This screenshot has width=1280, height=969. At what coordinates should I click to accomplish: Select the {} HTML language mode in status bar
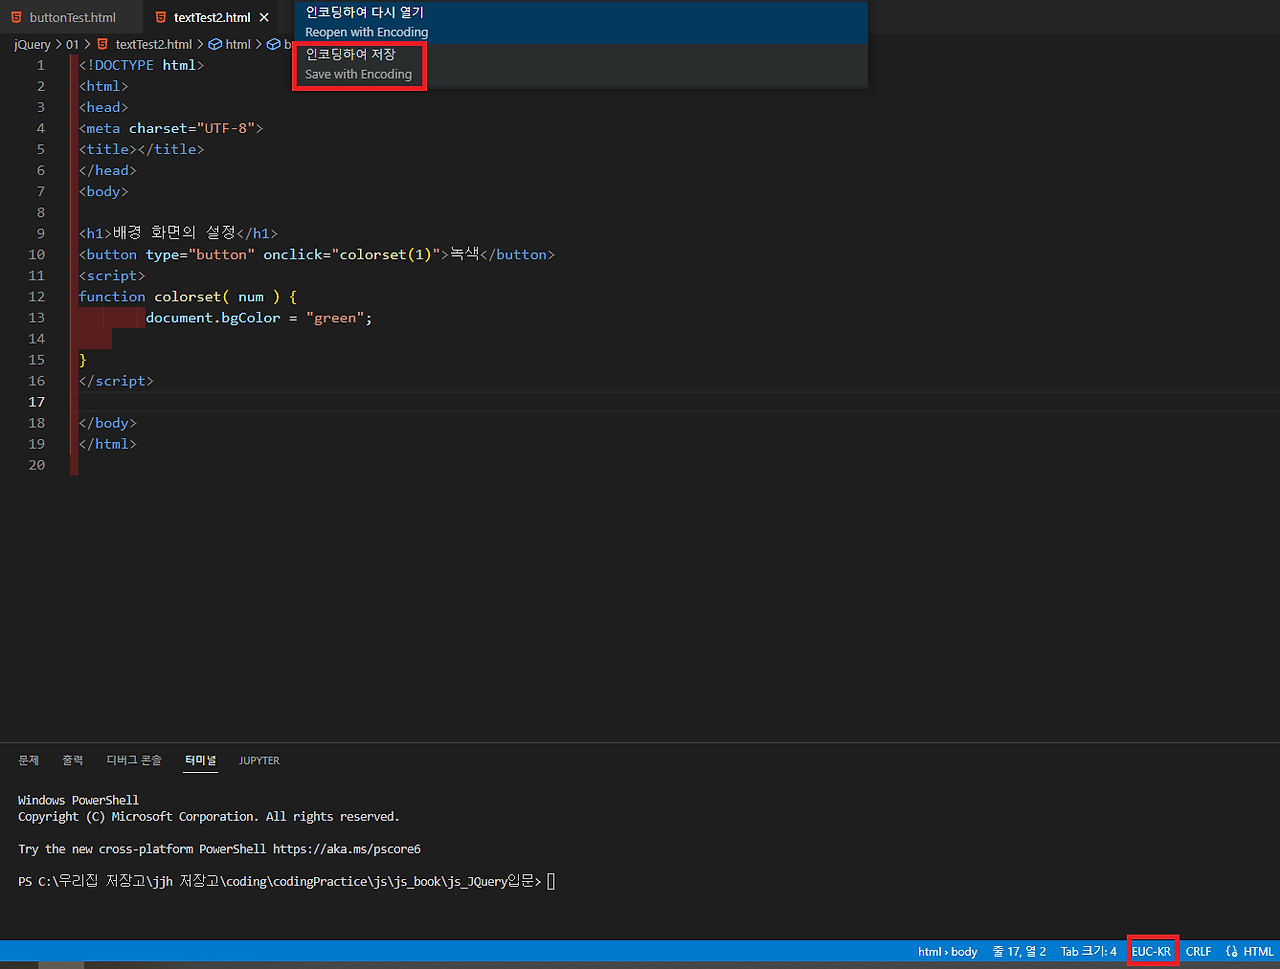click(x=1250, y=951)
